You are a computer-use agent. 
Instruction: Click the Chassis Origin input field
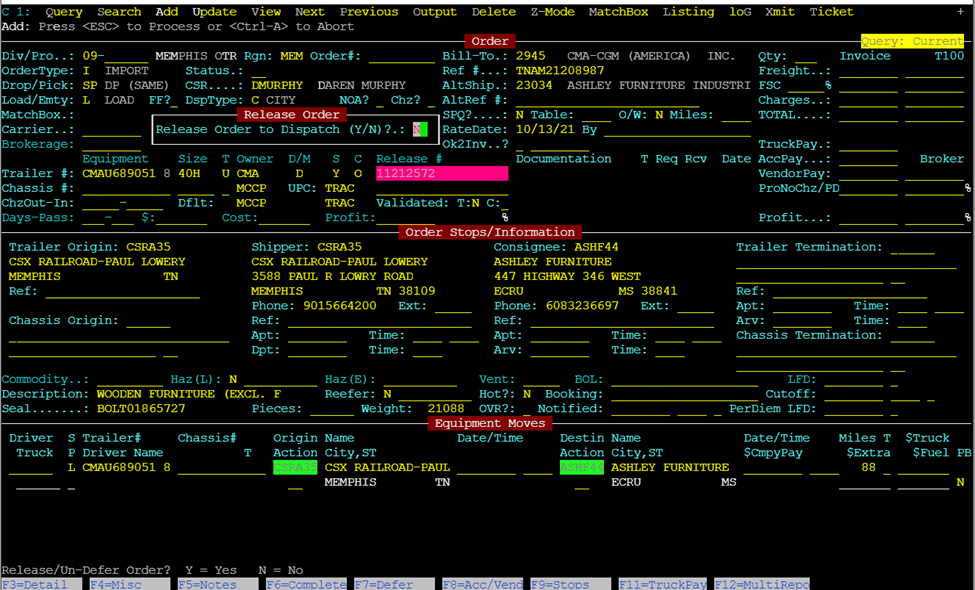coord(148,321)
